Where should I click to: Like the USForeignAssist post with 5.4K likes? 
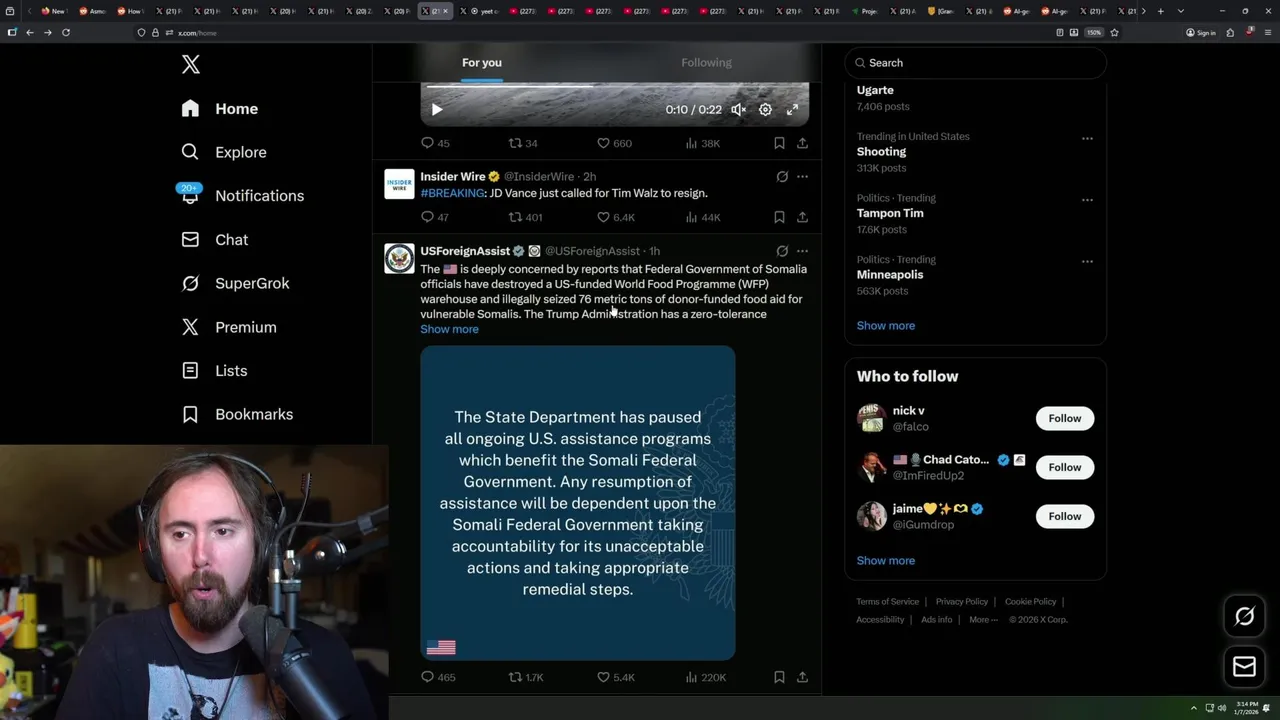615,677
